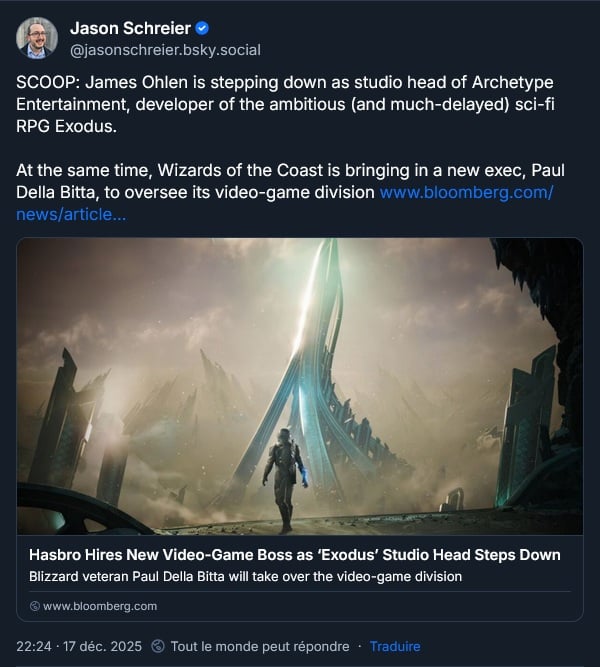Click the 'Blizzard veteran Paul Della Bitta' card description
The height and width of the screenshot is (667, 600).
pos(246,576)
